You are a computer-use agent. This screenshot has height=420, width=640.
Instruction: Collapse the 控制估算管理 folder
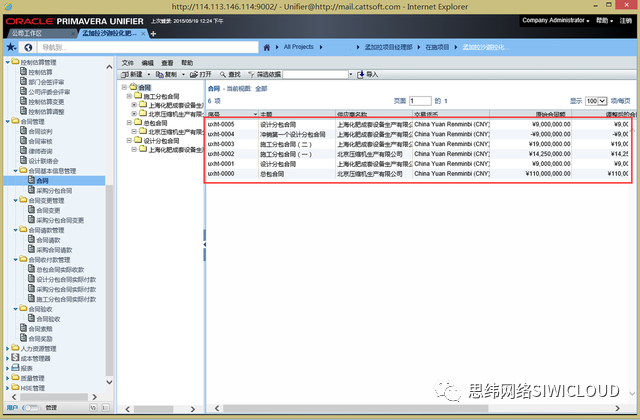tap(7, 62)
